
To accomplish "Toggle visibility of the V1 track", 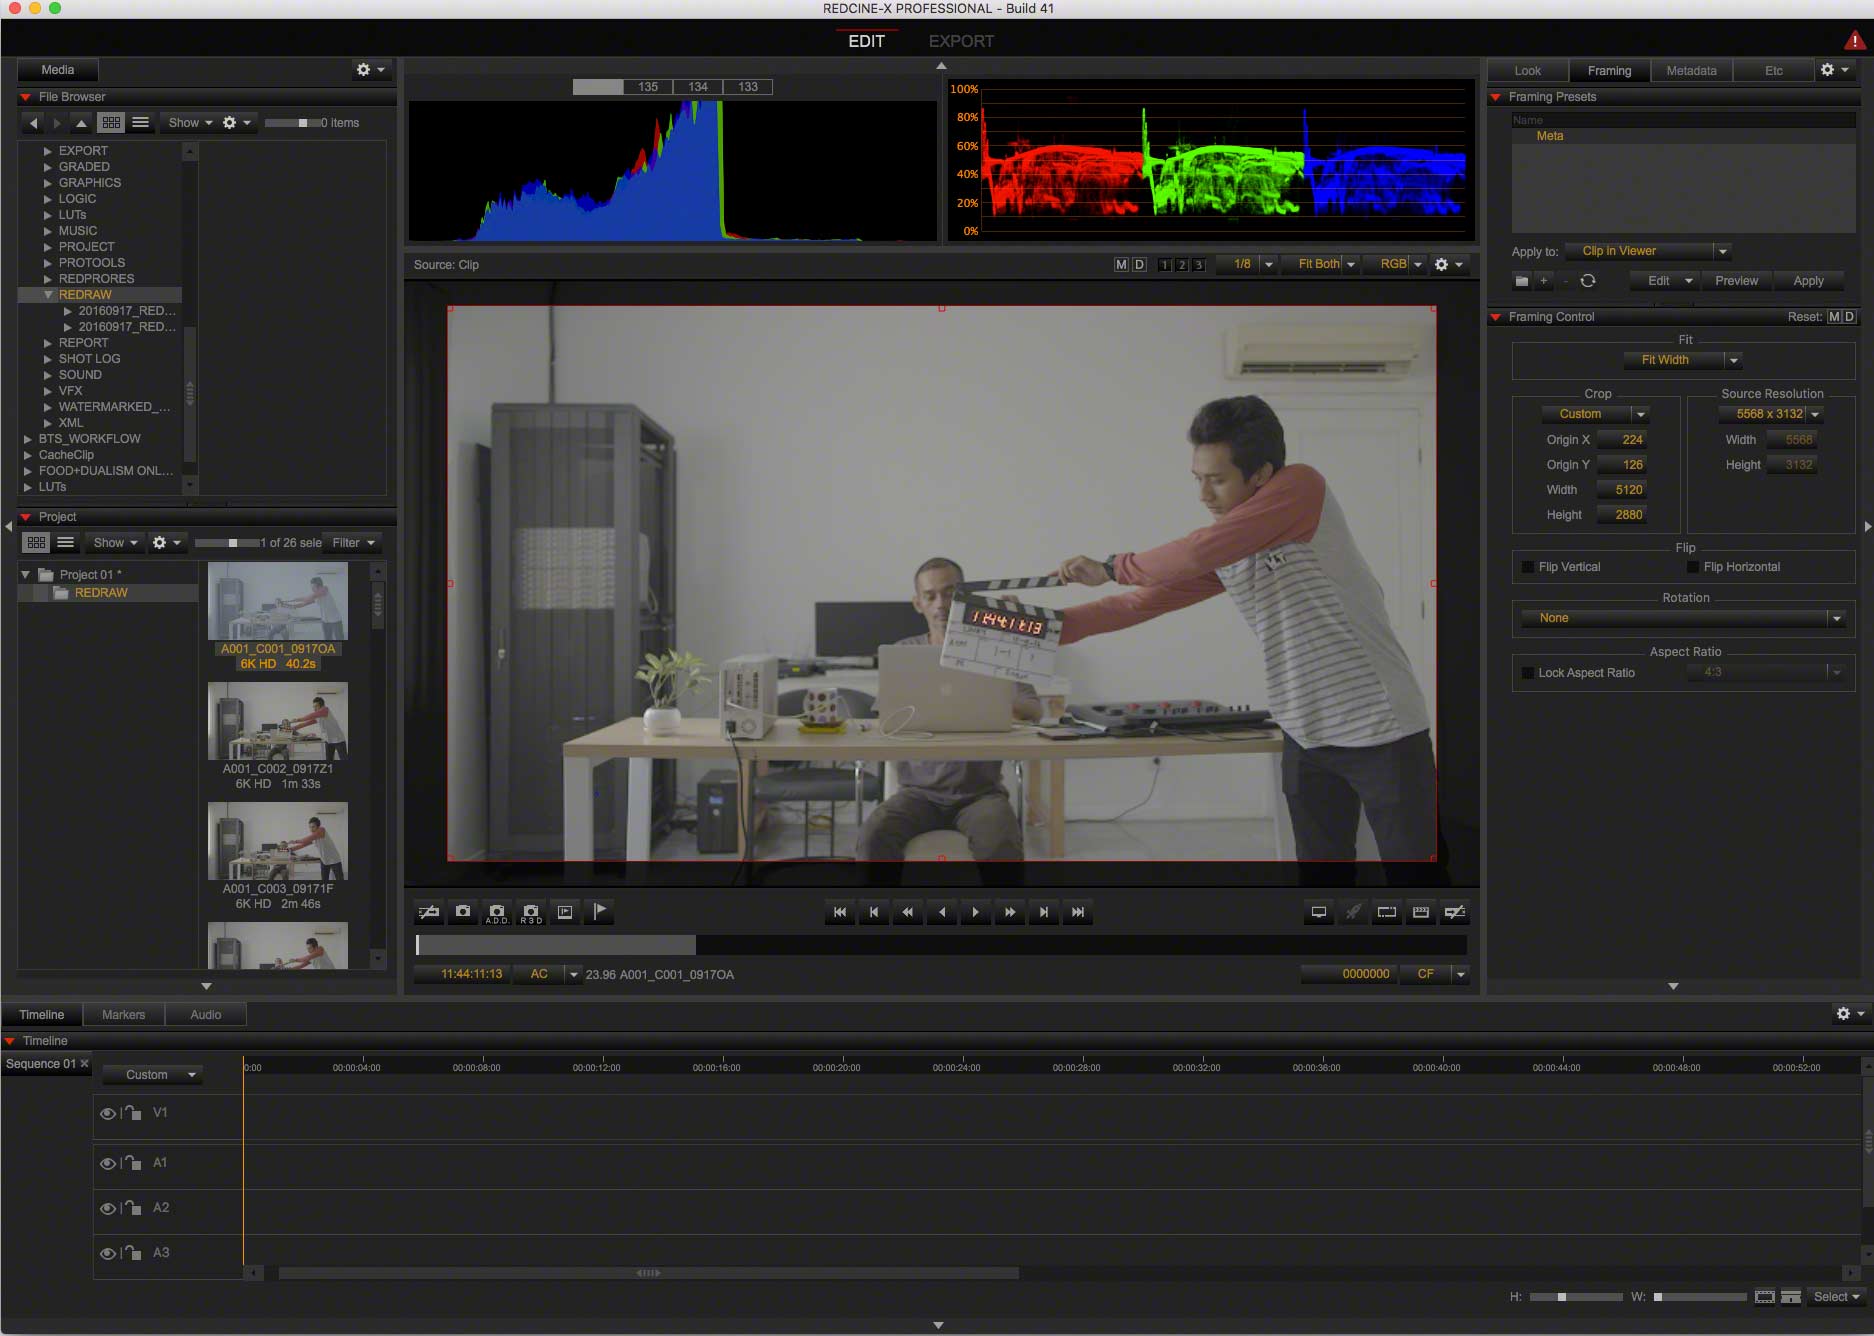I will [x=107, y=1113].
